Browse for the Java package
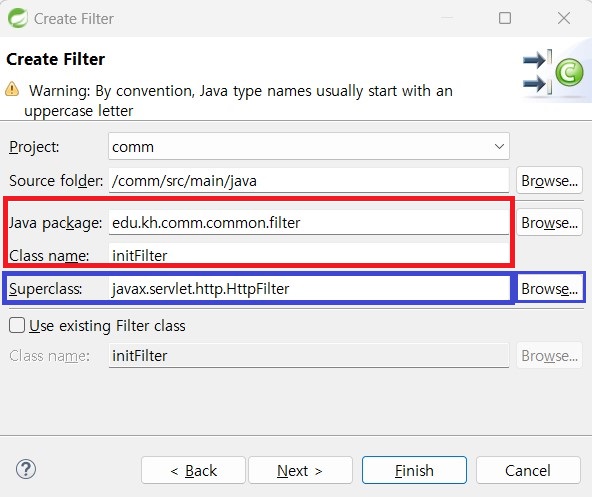 click(549, 222)
